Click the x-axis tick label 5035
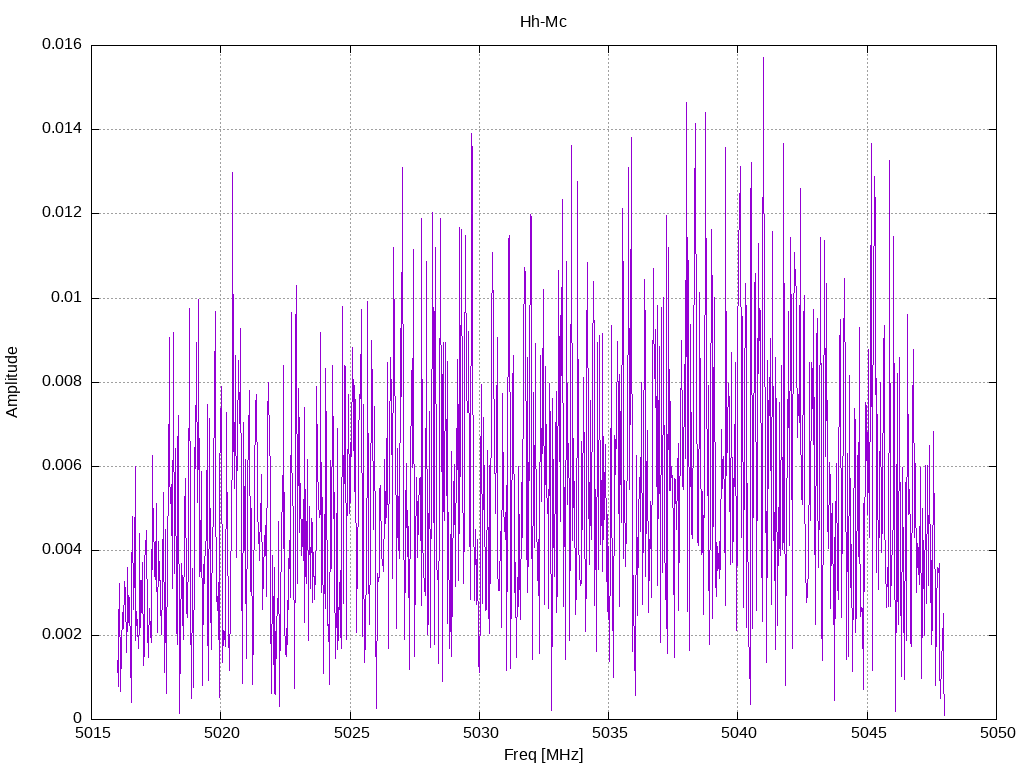Viewport: 1024px width, 768px height. (609, 733)
